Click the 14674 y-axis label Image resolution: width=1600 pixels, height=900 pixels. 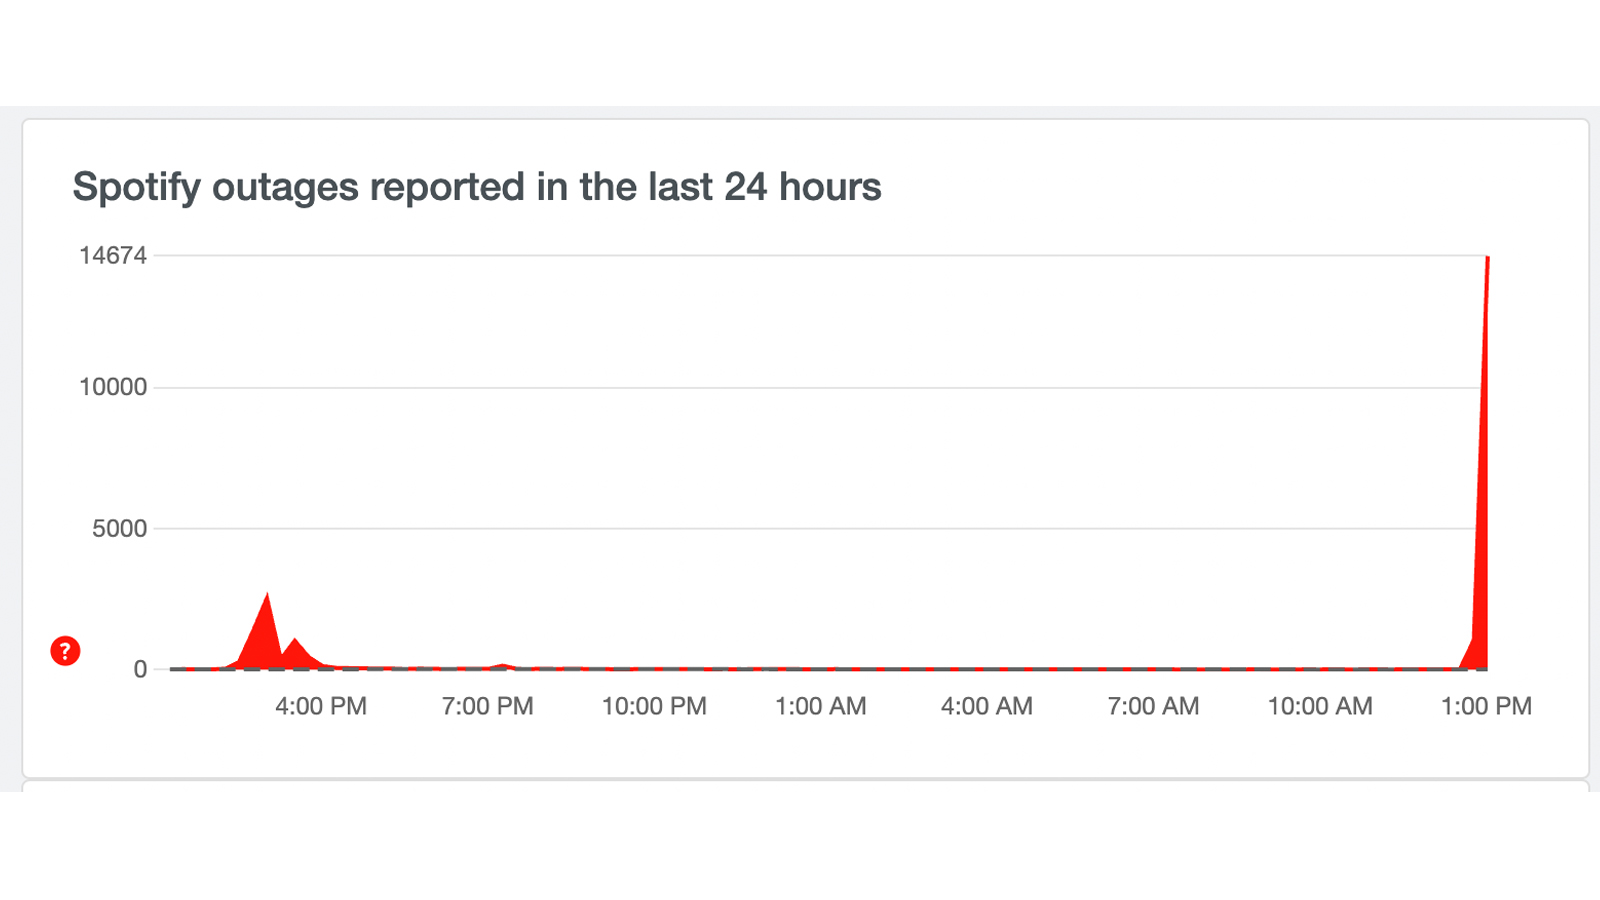[113, 256]
